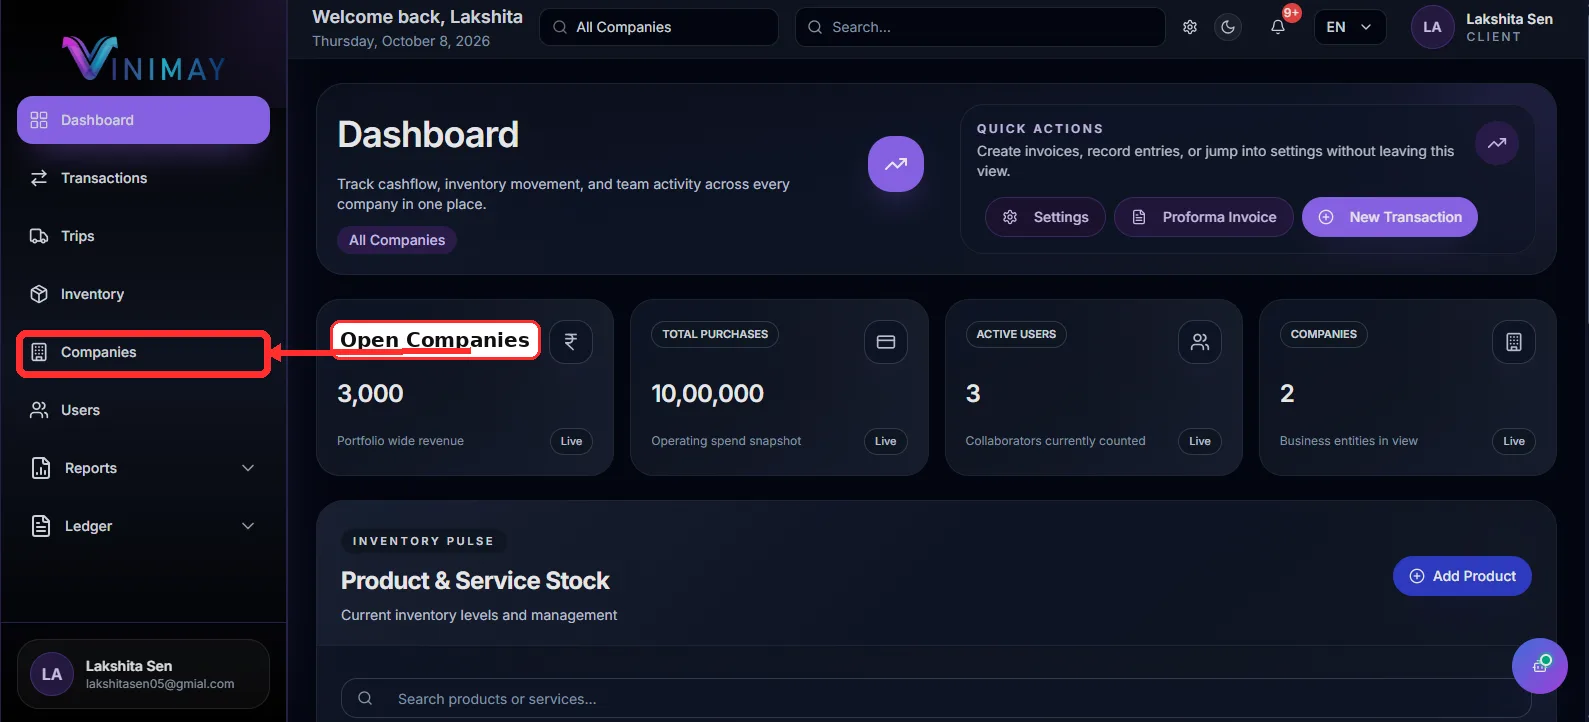Click the LA avatar in the top bar
This screenshot has height=722, width=1589.
1432,27
